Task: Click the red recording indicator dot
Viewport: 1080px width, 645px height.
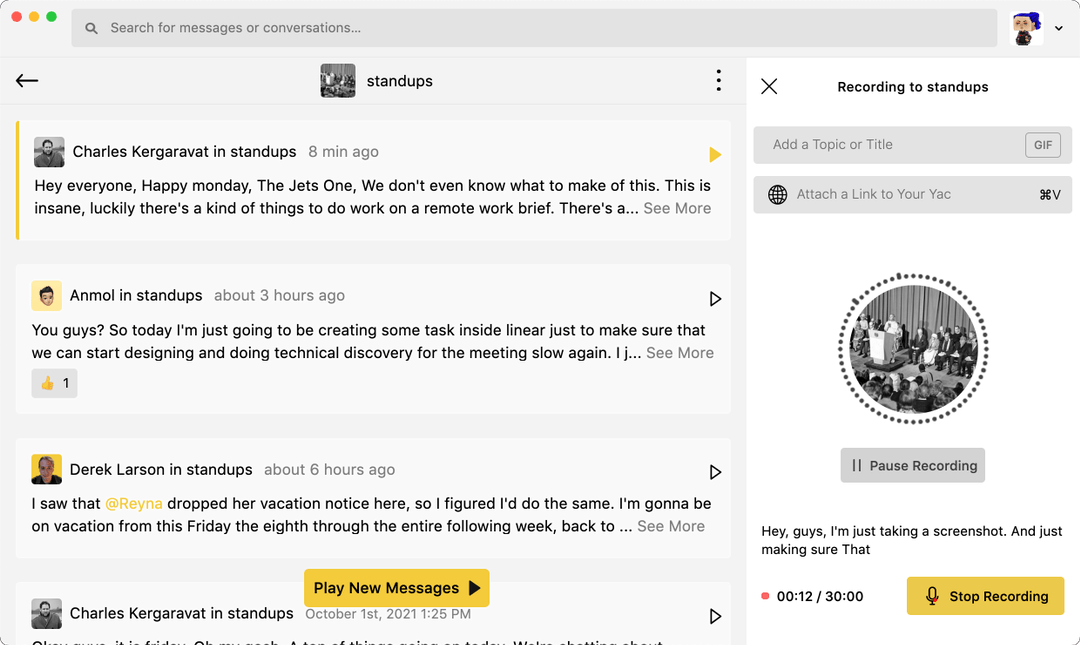Action: pyautogui.click(x=765, y=596)
